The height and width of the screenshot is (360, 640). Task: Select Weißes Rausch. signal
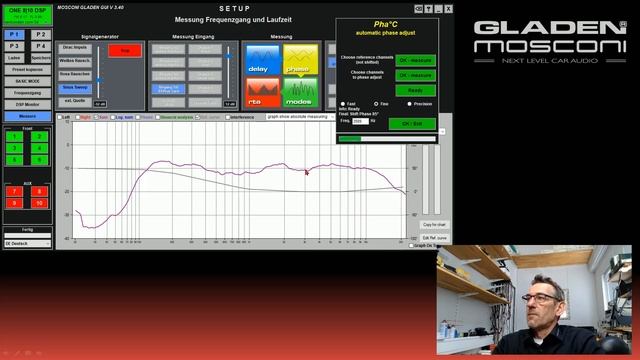75,62
